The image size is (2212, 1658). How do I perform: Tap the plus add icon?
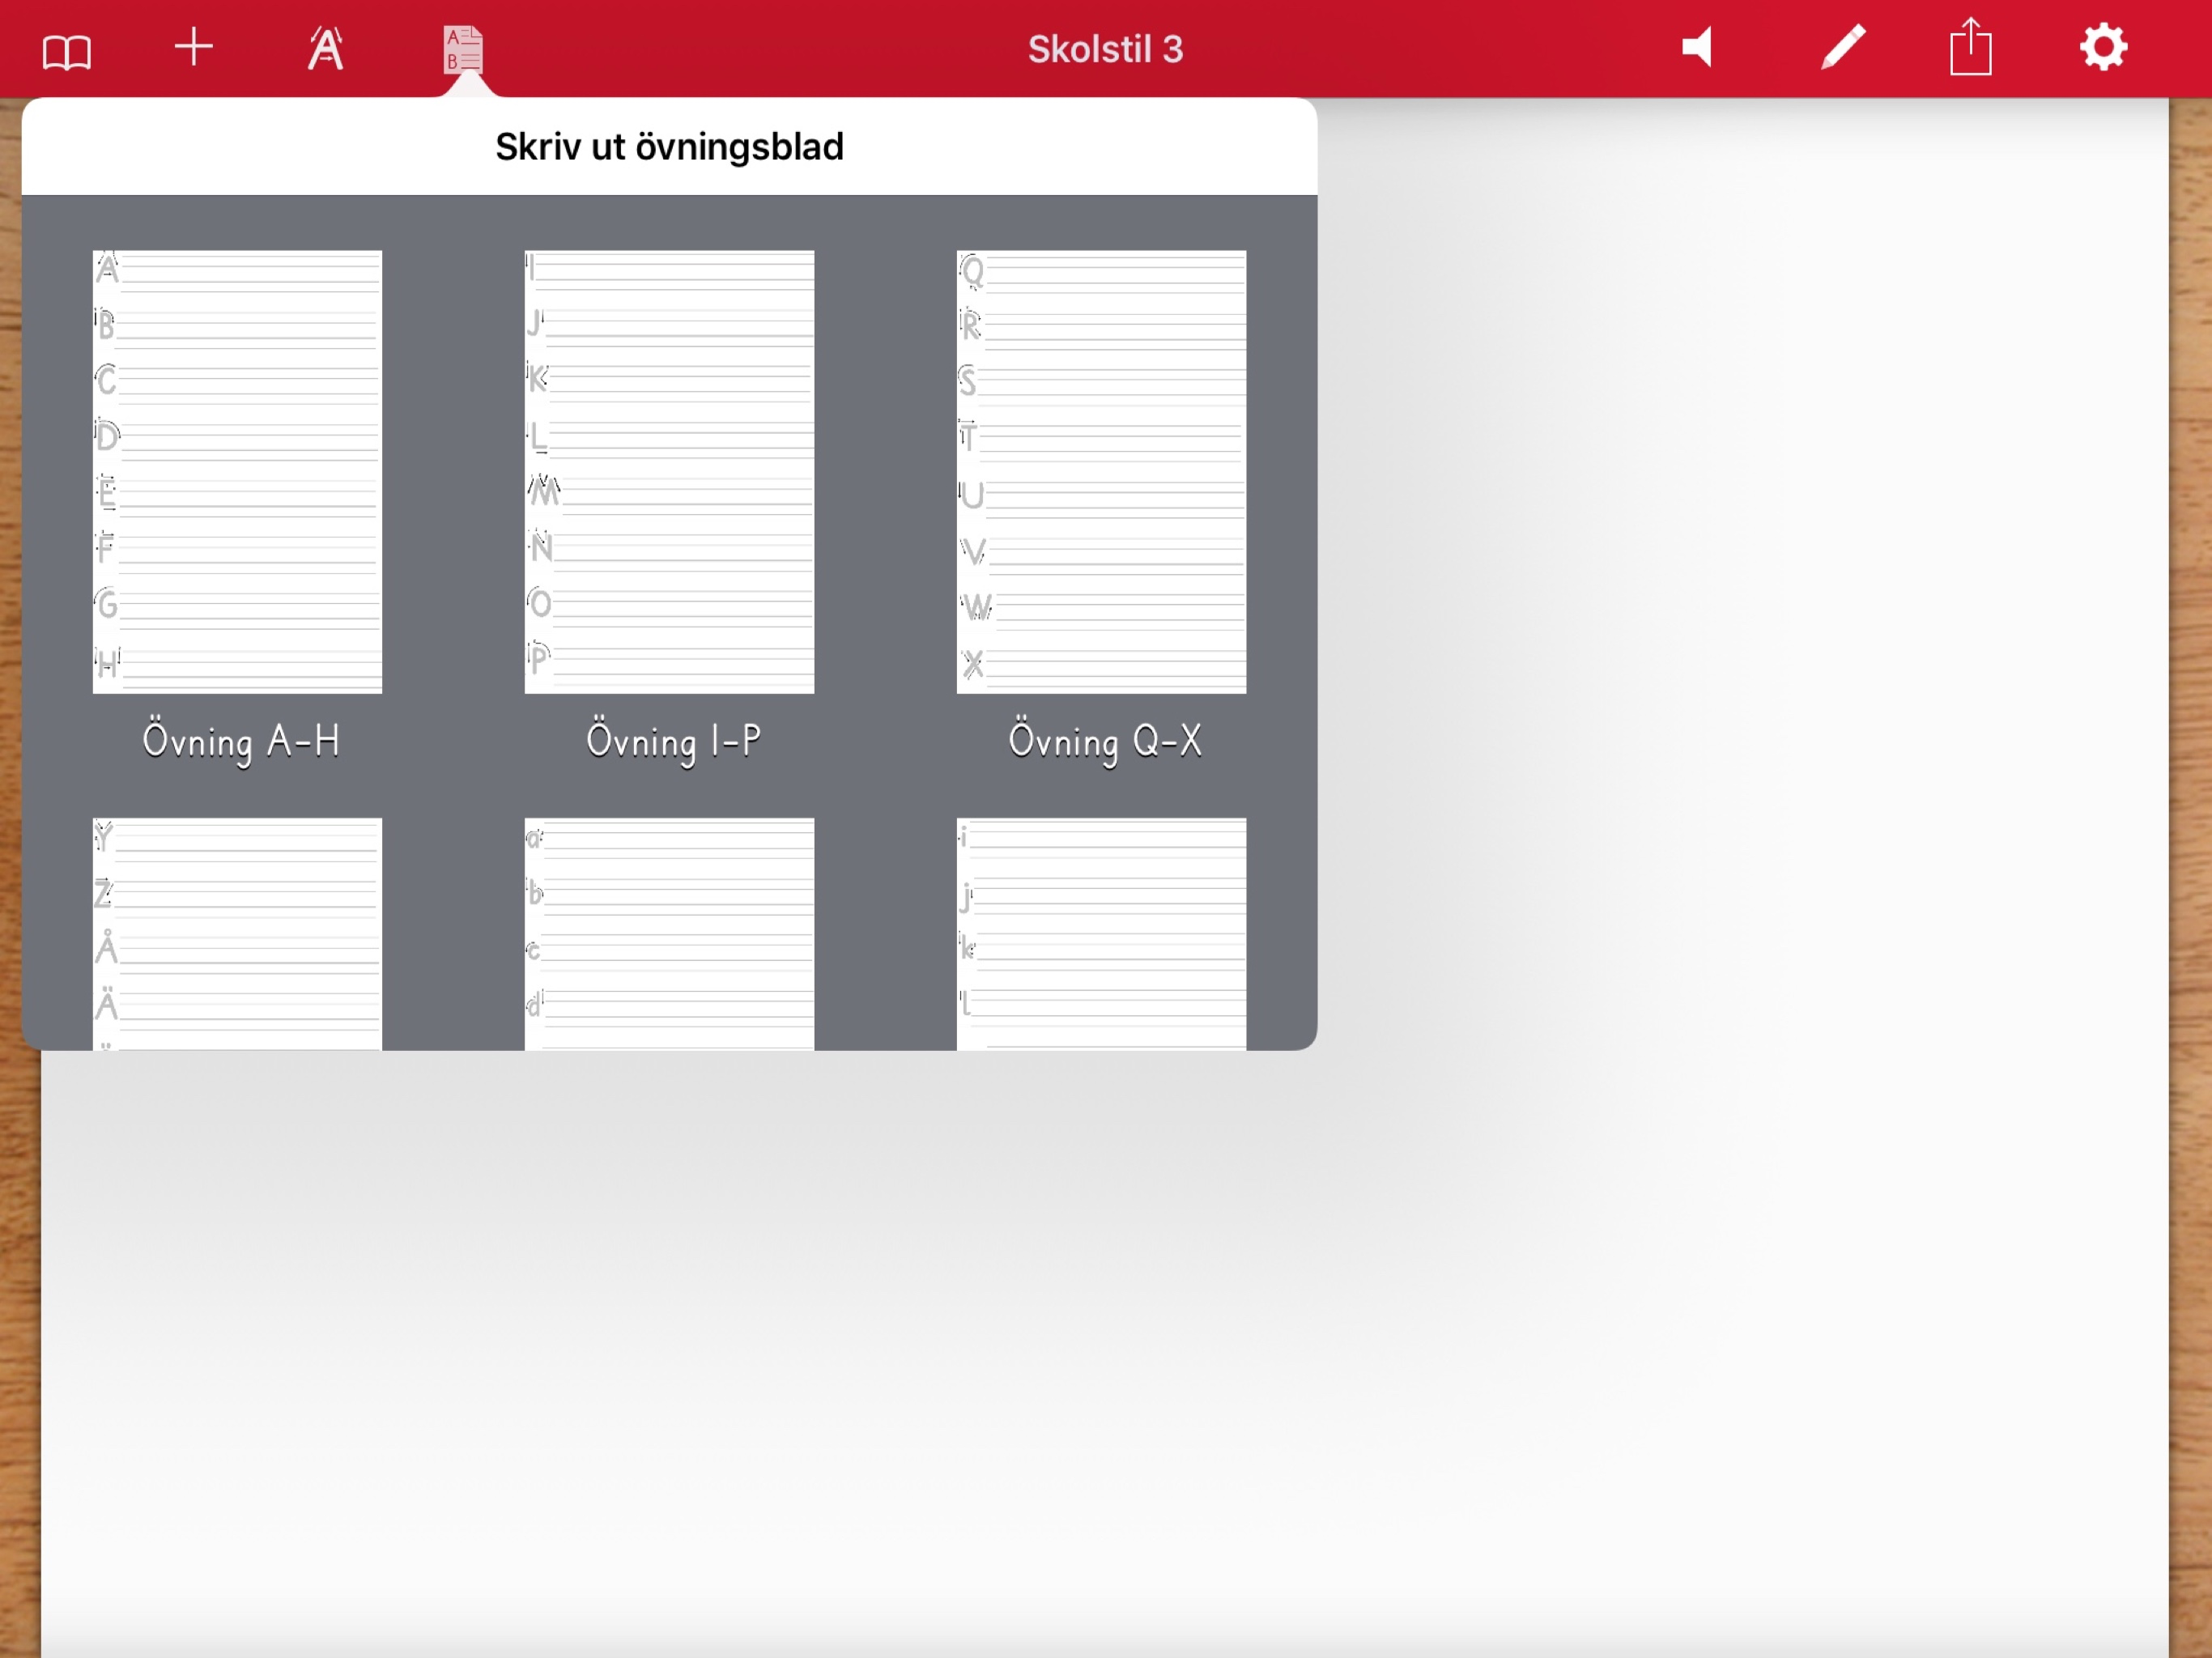(194, 48)
